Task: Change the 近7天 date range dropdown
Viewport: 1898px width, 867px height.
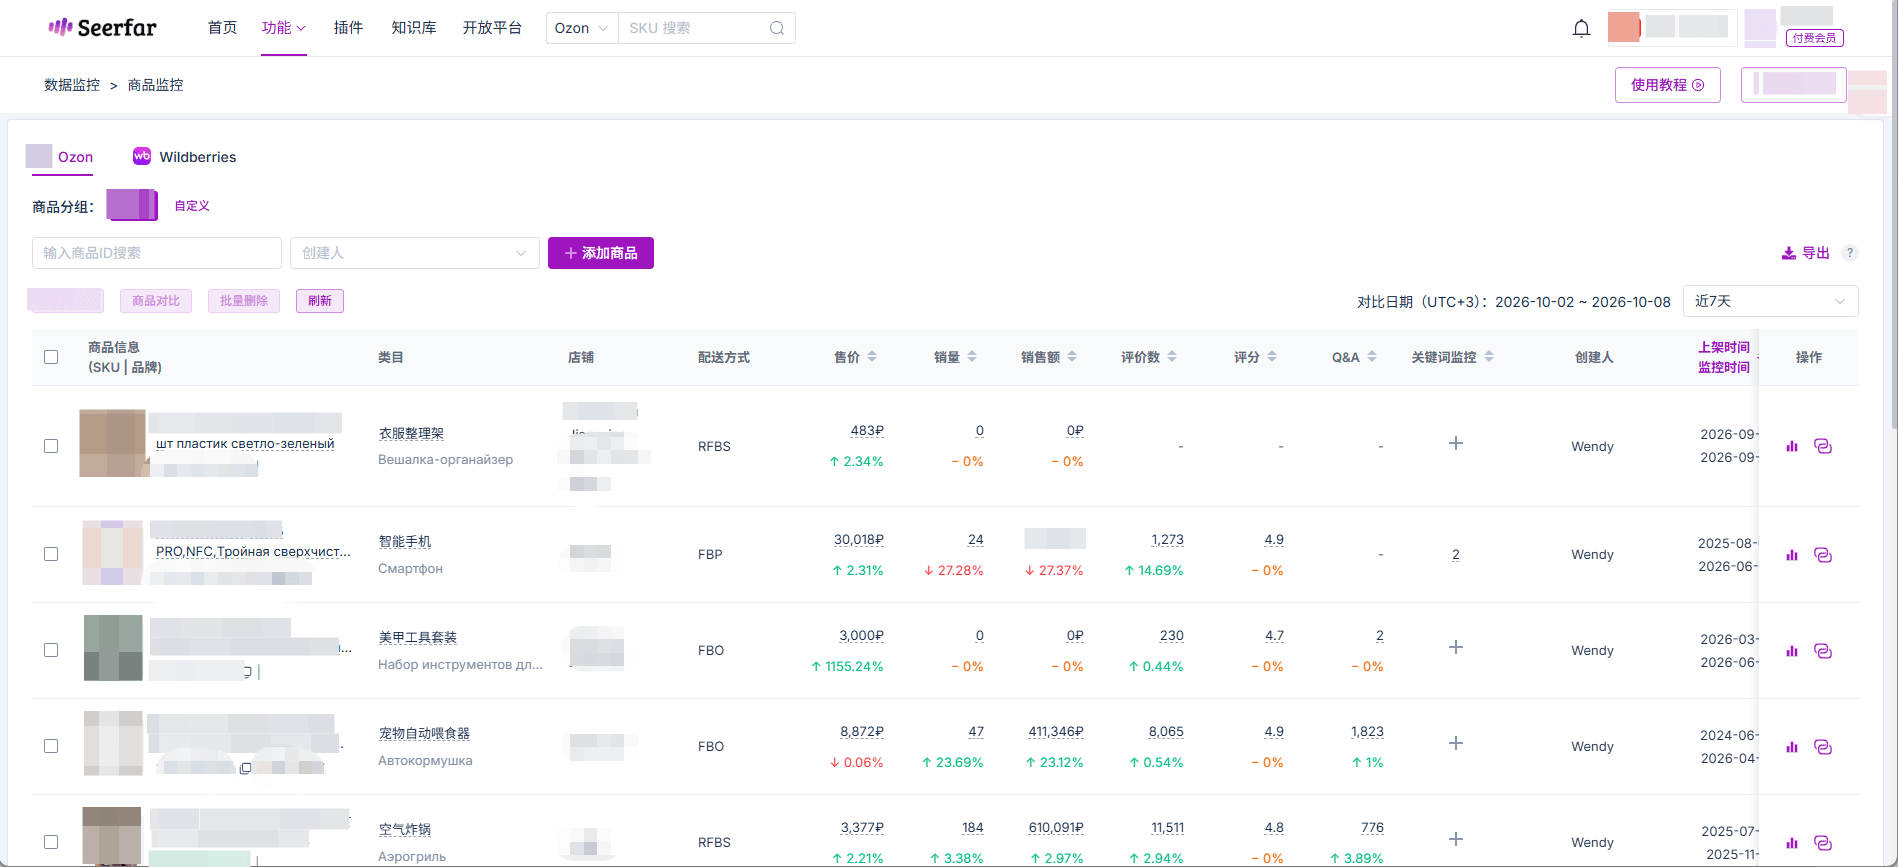Action: click(x=1771, y=301)
